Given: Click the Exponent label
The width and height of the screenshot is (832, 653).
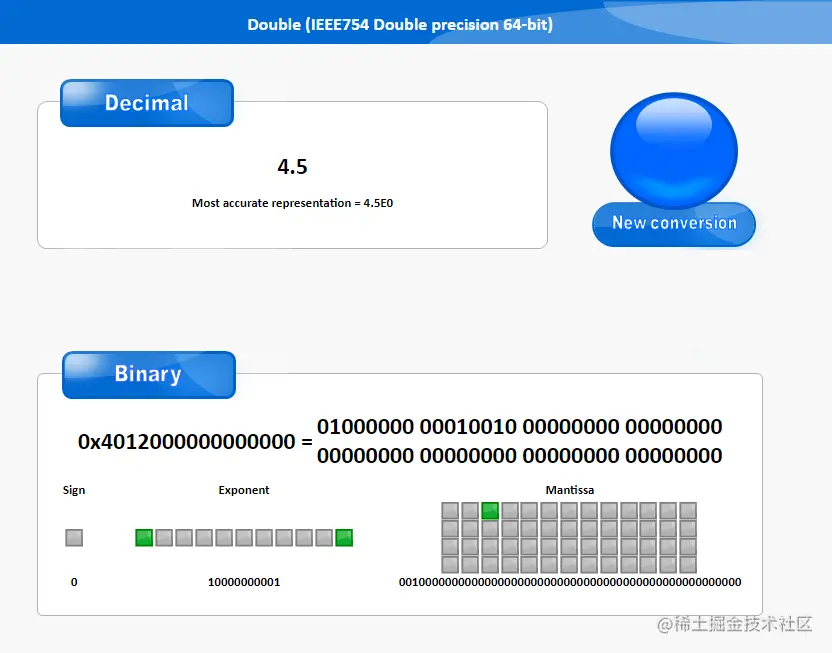Looking at the screenshot, I should (244, 490).
